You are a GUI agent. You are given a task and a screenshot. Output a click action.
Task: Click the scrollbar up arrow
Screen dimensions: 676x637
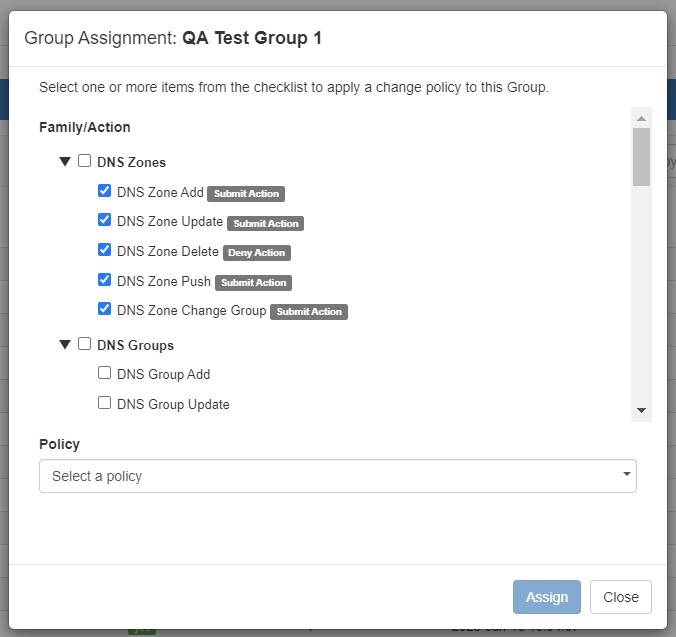coord(641,118)
